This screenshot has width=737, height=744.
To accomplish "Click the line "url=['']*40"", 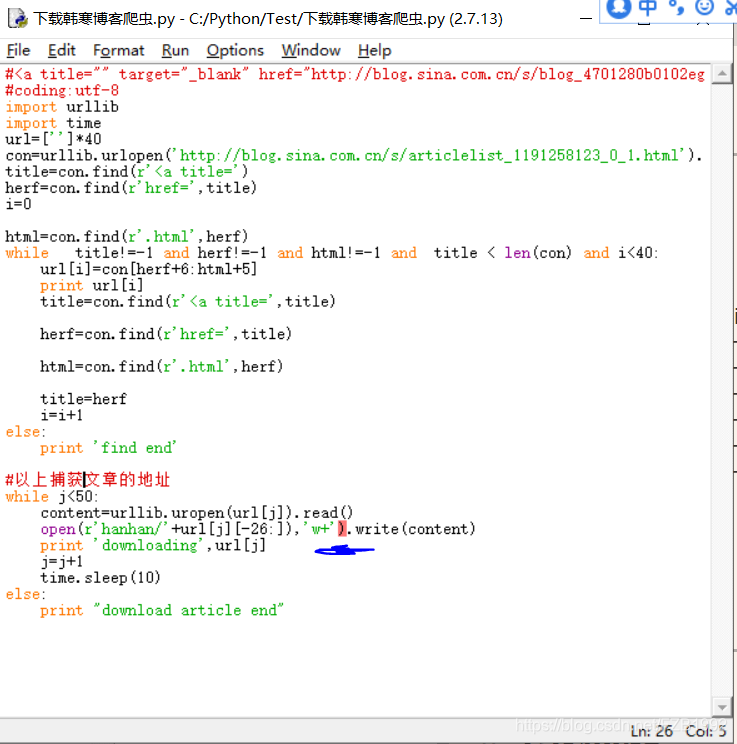I will coord(53,139).
